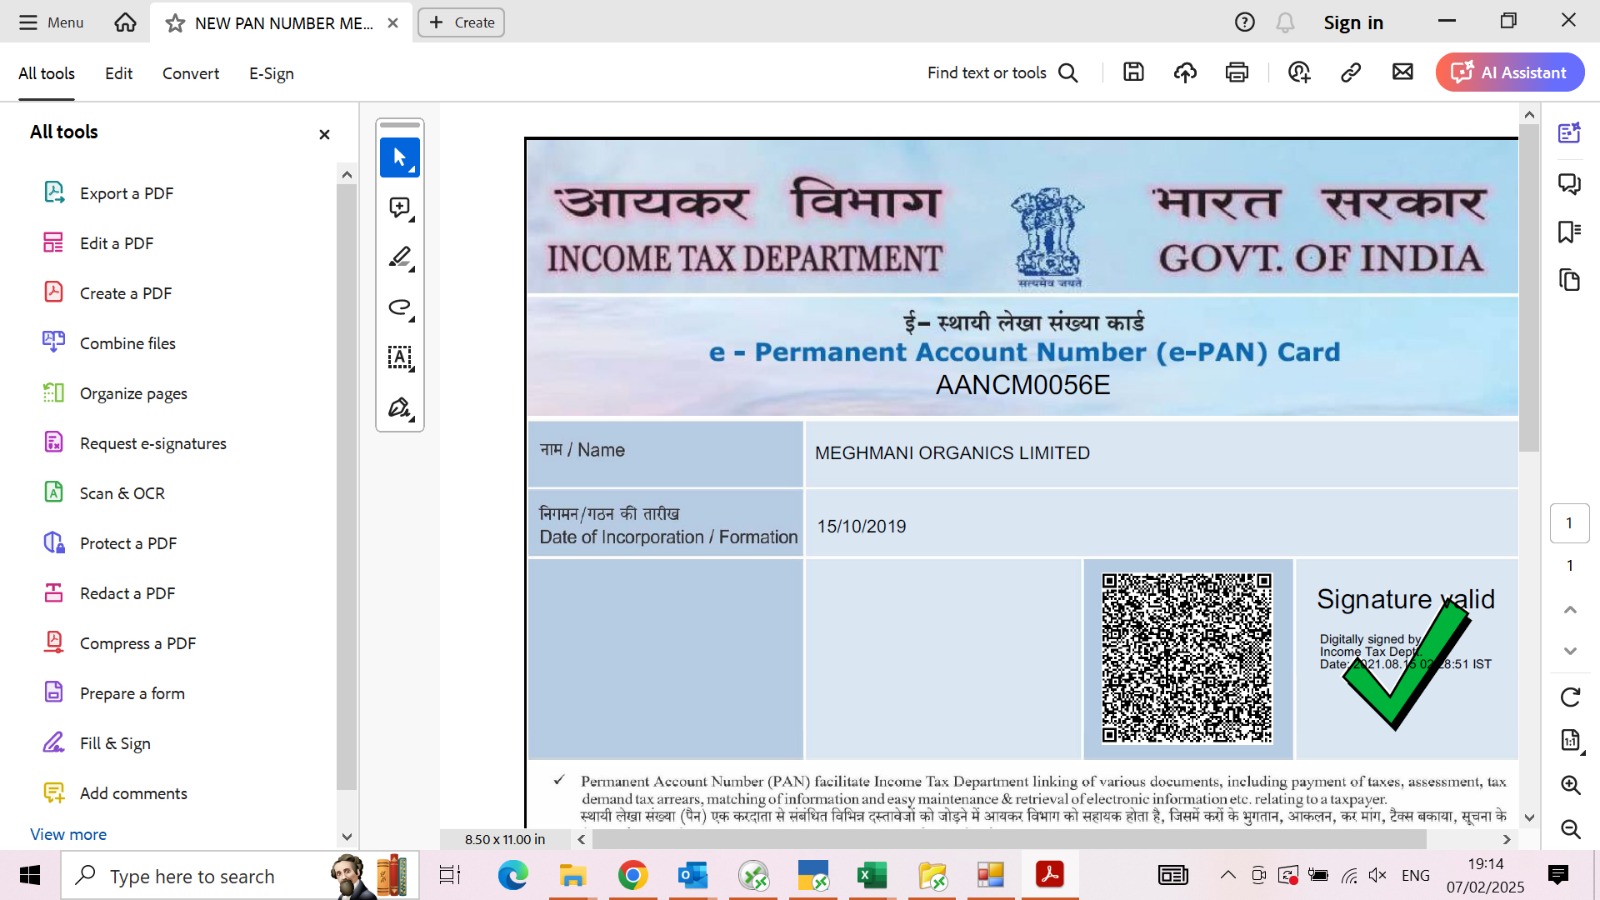1600x900 pixels.
Task: Select the arrow selection tool
Action: tap(400, 158)
